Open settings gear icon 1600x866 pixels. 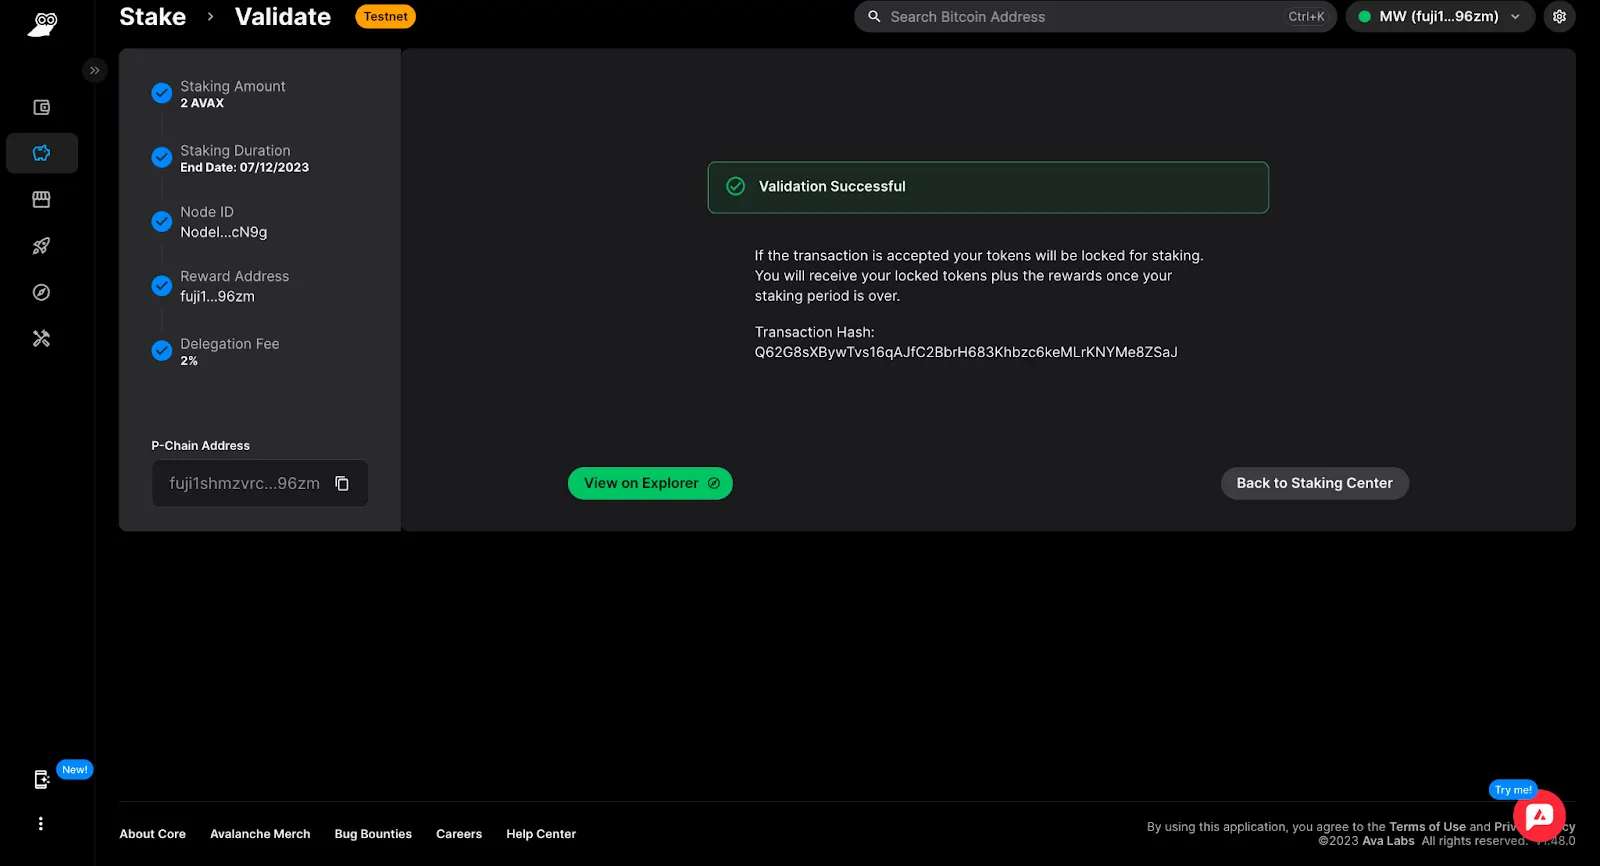pos(1559,17)
